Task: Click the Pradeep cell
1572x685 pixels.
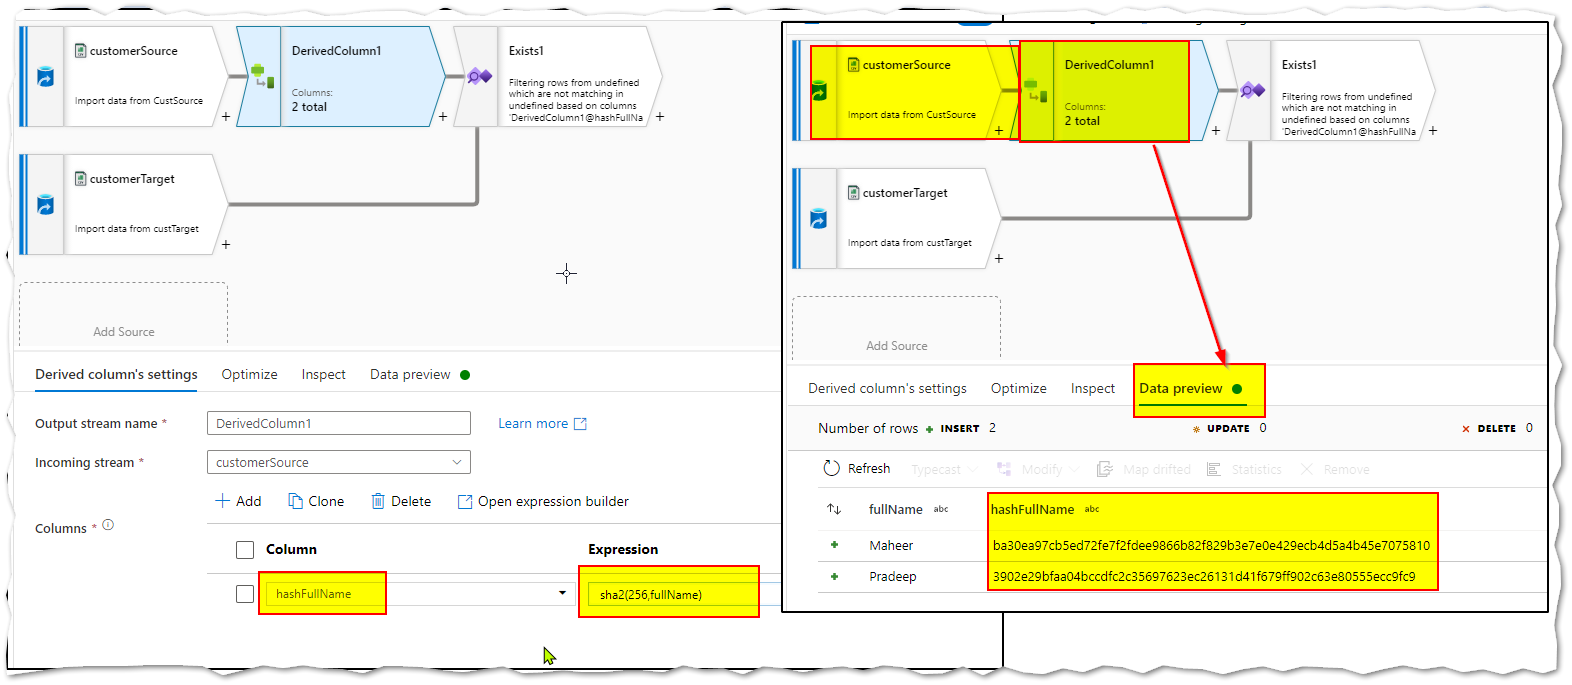Action: pyautogui.click(x=893, y=577)
